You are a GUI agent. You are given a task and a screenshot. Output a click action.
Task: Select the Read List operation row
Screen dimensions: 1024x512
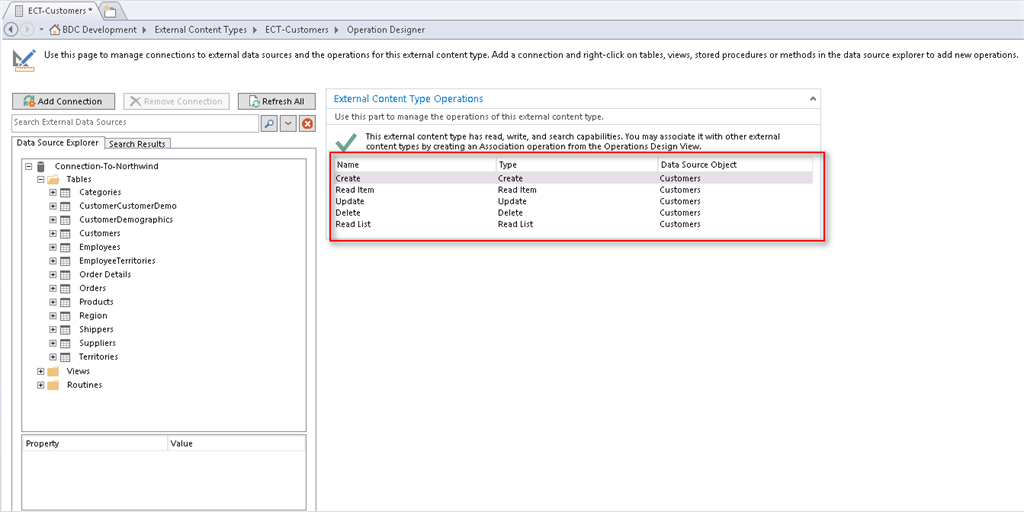(573, 224)
